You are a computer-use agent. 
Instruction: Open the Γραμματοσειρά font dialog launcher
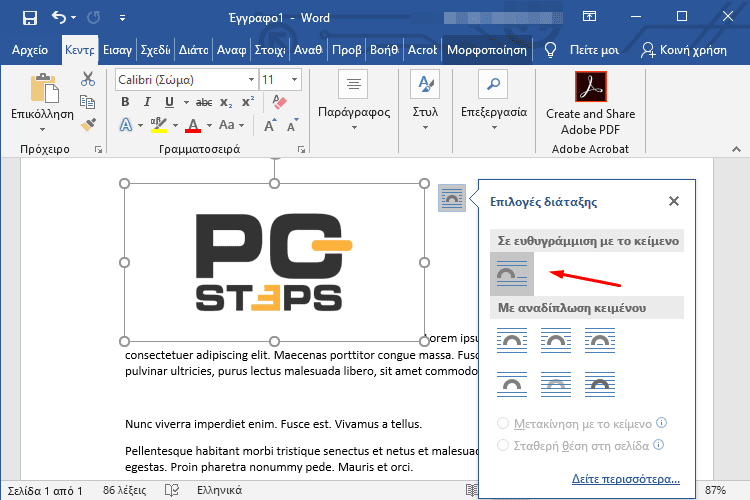(x=301, y=150)
